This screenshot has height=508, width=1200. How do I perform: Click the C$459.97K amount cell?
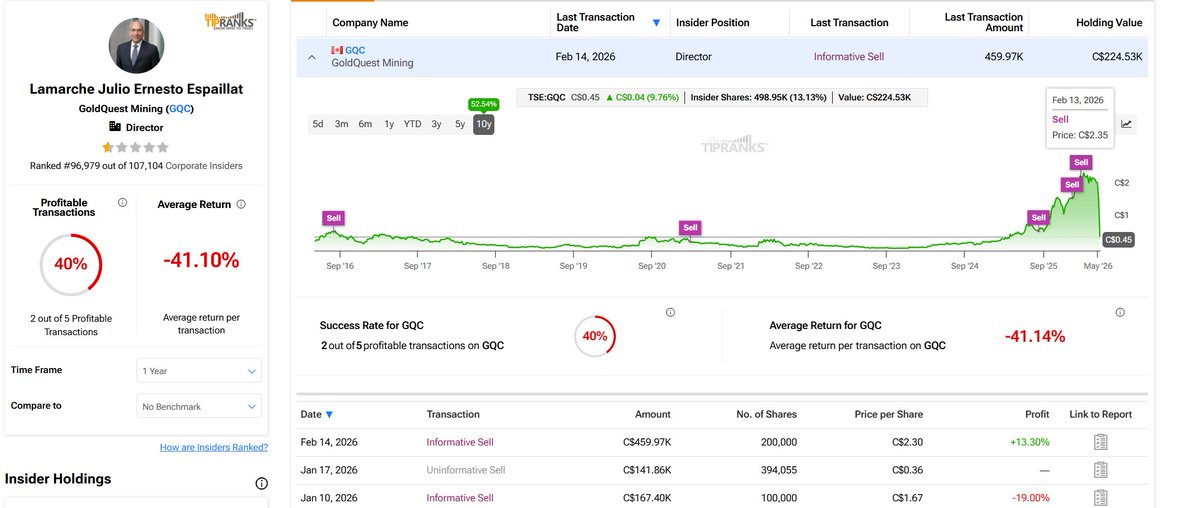(x=646, y=442)
